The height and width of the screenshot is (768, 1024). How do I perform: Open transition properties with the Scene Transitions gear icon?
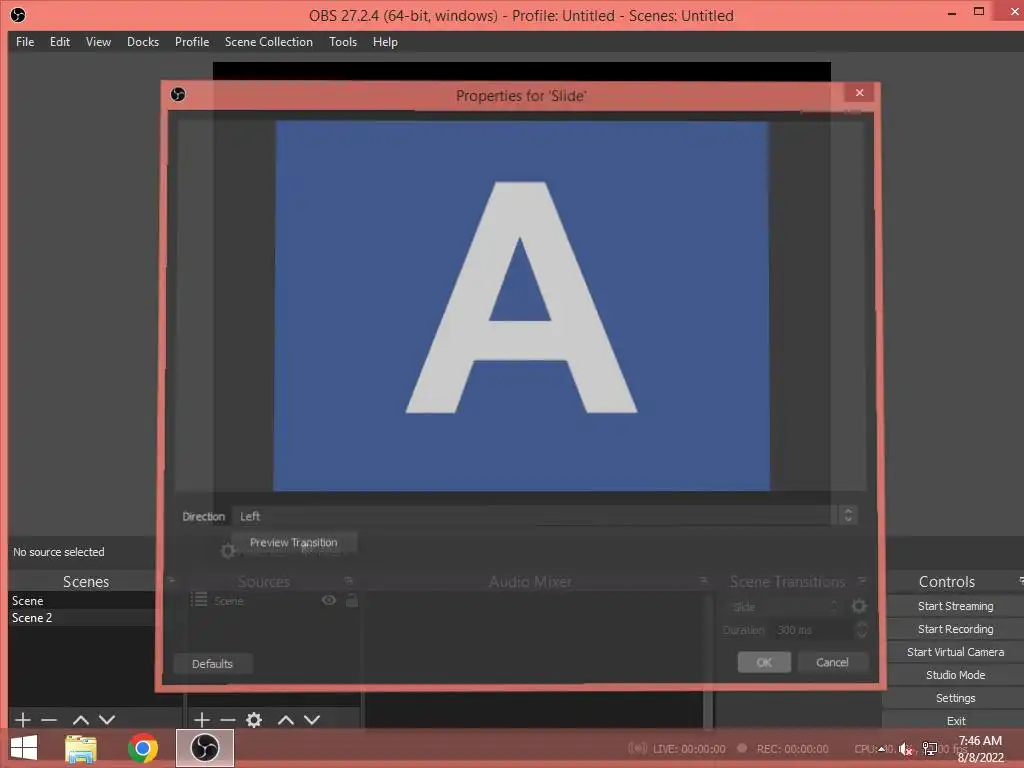click(859, 606)
